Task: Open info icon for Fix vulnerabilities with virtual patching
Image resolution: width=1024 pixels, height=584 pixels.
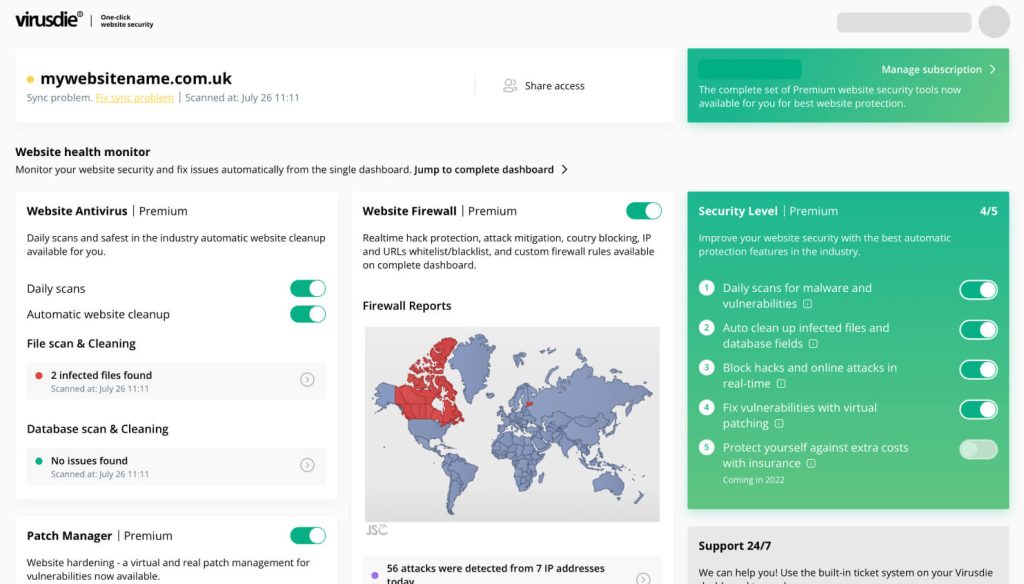Action: click(779, 423)
